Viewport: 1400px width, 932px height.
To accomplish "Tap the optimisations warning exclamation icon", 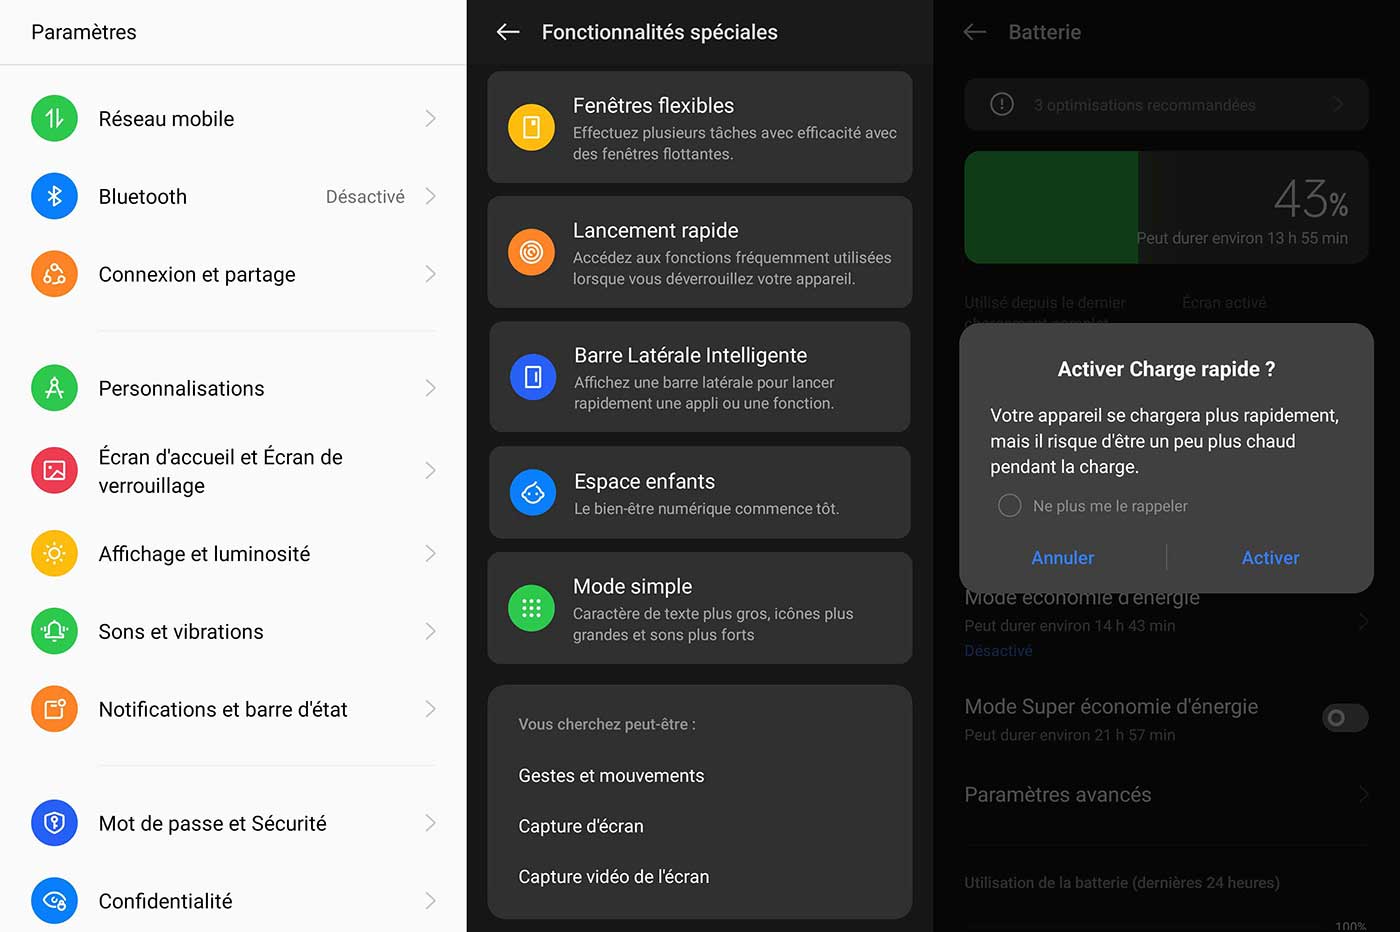I will (1002, 104).
